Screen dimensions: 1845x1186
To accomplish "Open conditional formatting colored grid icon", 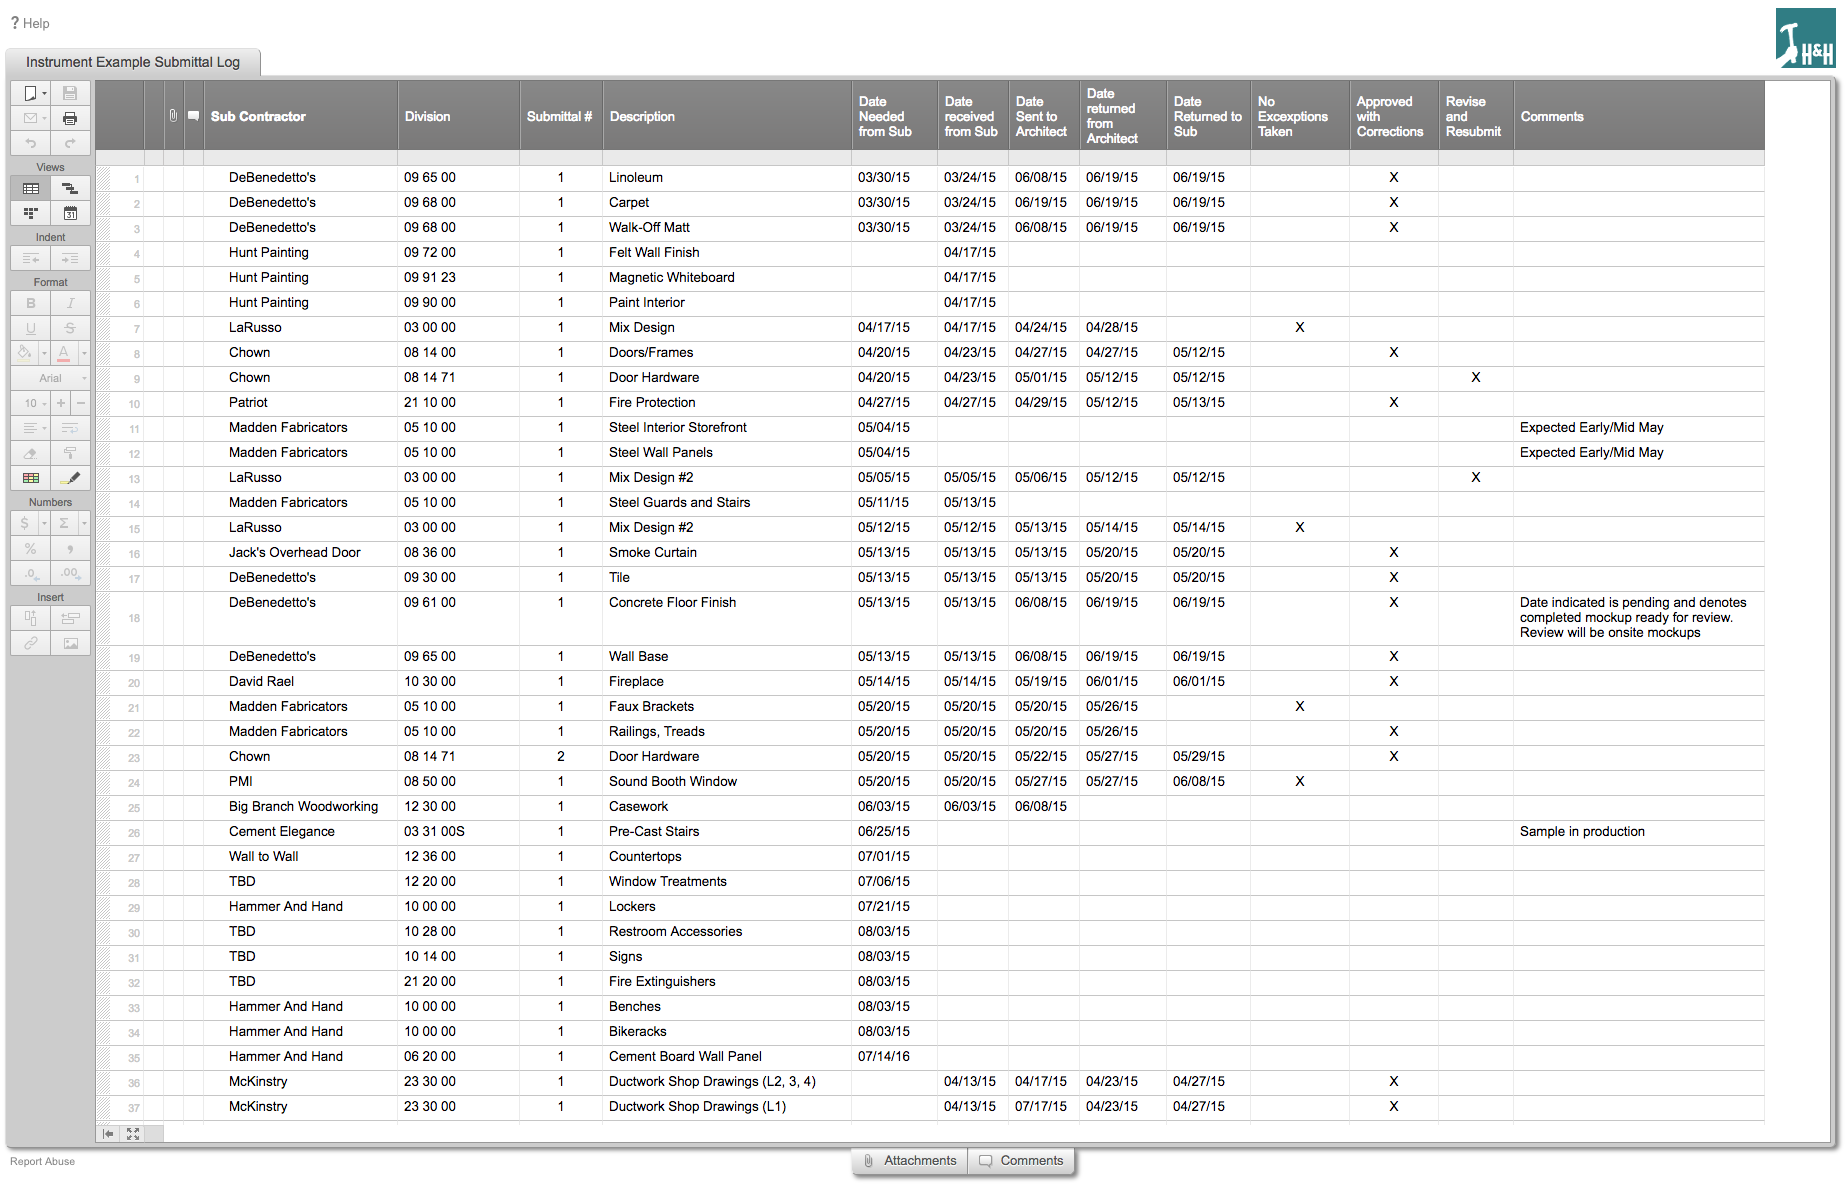I will 30,478.
